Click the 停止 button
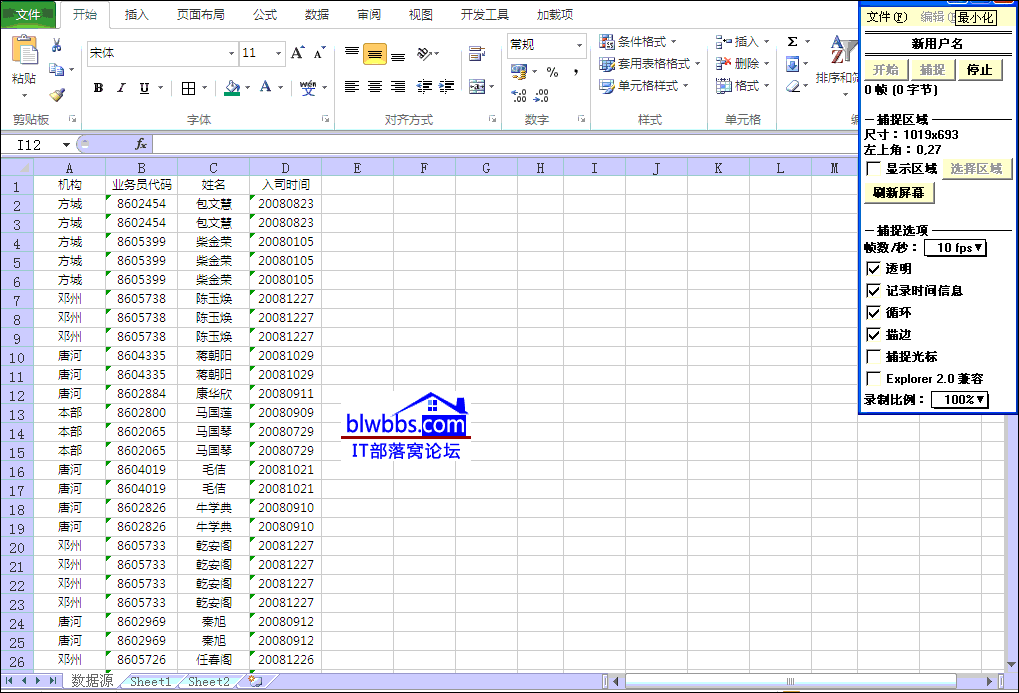The height and width of the screenshot is (693, 1019). pyautogui.click(x=979, y=70)
